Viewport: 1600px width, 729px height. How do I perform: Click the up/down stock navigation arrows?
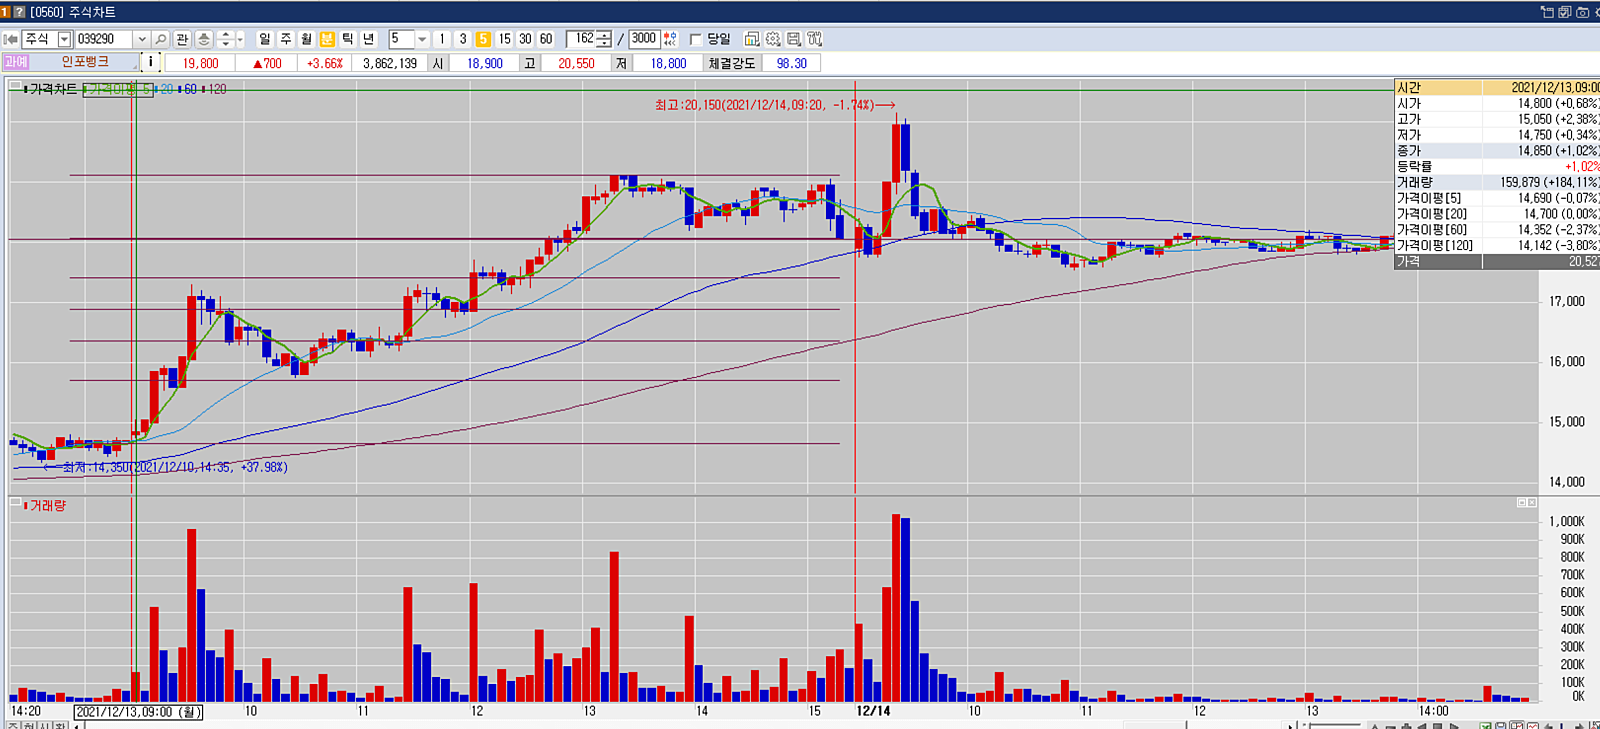225,39
